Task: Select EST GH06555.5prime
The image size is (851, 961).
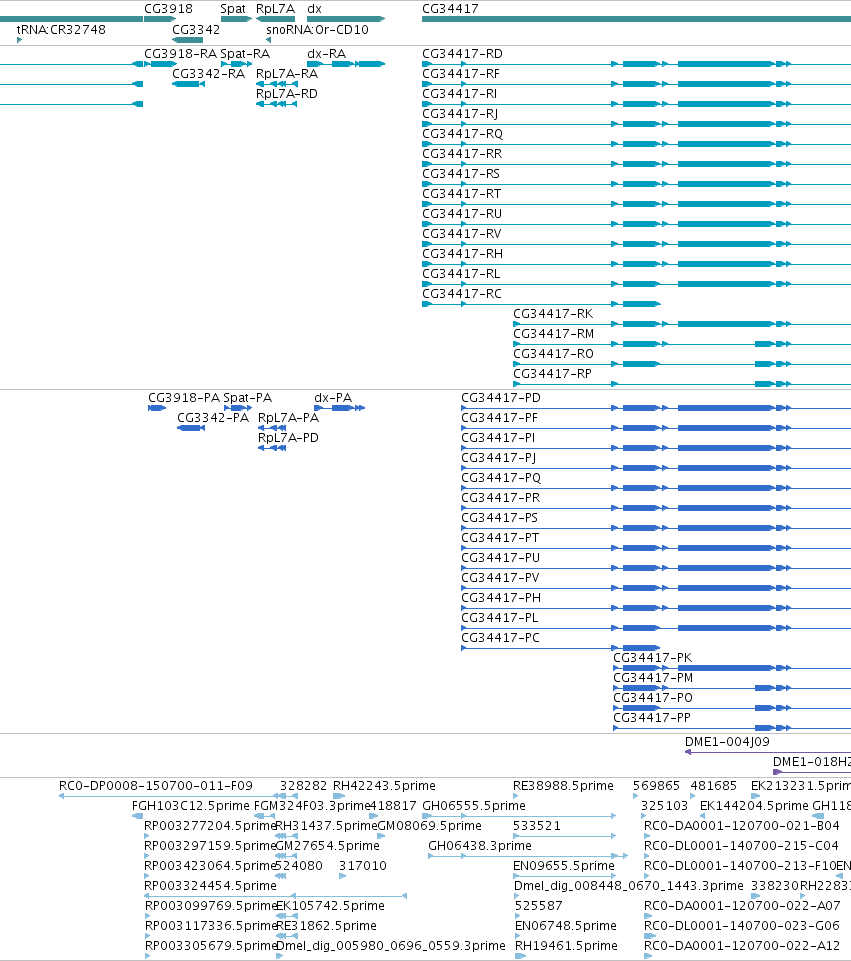Action: [474, 806]
